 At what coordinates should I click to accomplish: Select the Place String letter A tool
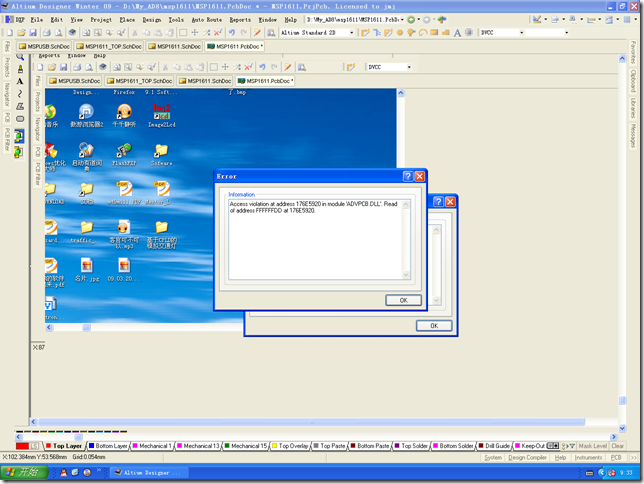(457, 33)
